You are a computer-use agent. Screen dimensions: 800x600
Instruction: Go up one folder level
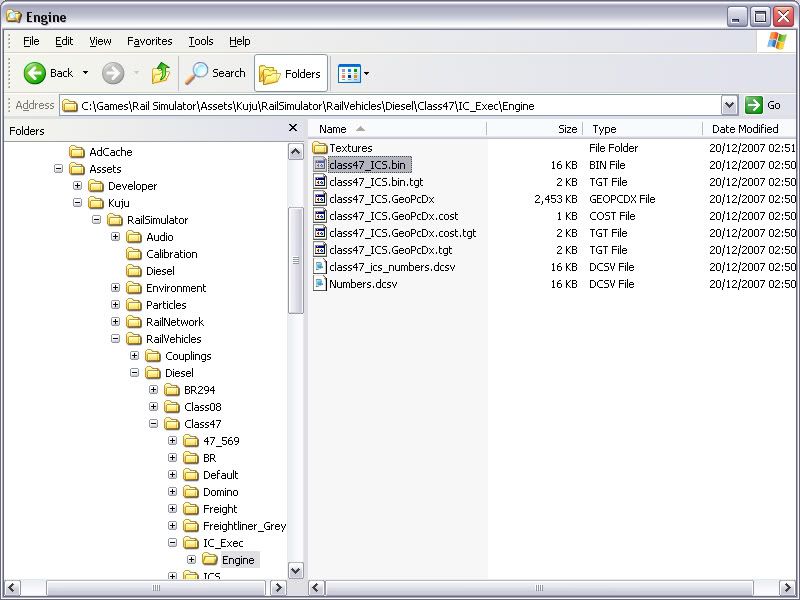tap(161, 73)
